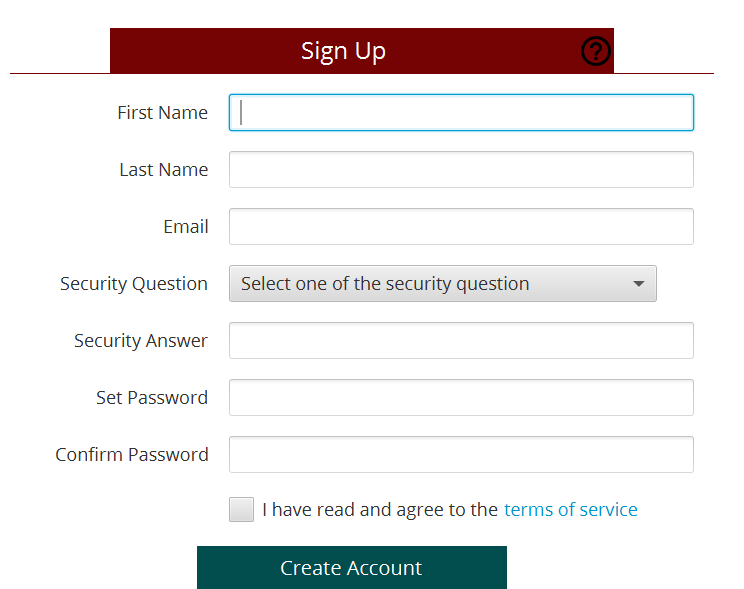Viewport: 744px width, 589px height.
Task: Submit with the Create Account button
Action: (352, 568)
